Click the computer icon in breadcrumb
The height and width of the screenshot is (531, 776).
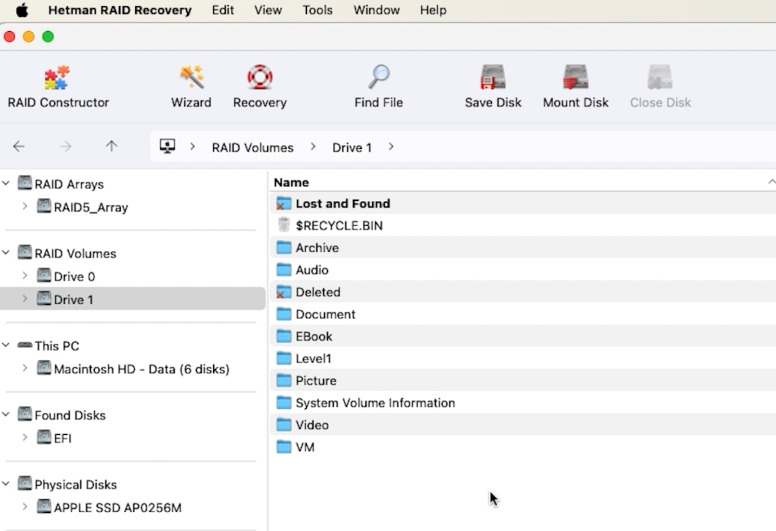pos(167,146)
